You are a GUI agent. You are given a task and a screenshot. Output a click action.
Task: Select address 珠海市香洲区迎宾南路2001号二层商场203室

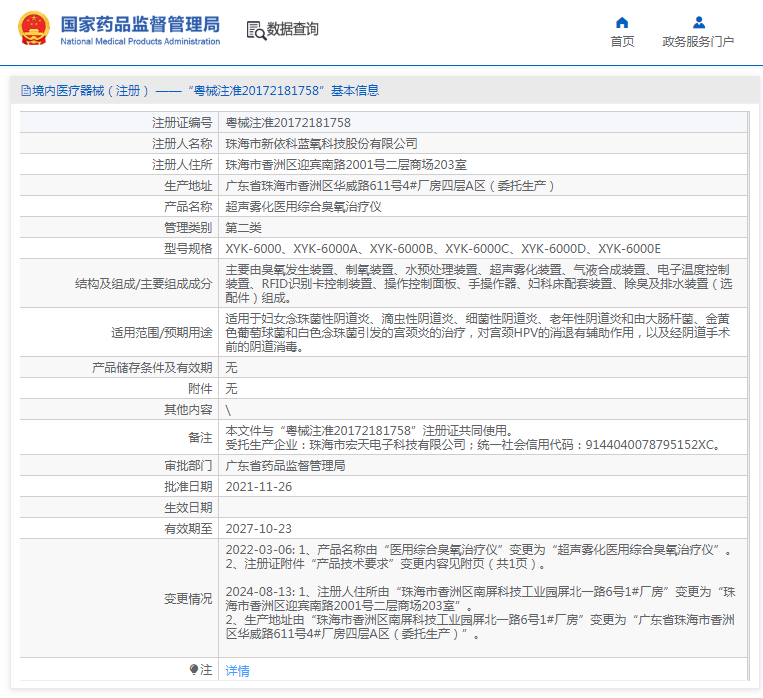point(346,165)
